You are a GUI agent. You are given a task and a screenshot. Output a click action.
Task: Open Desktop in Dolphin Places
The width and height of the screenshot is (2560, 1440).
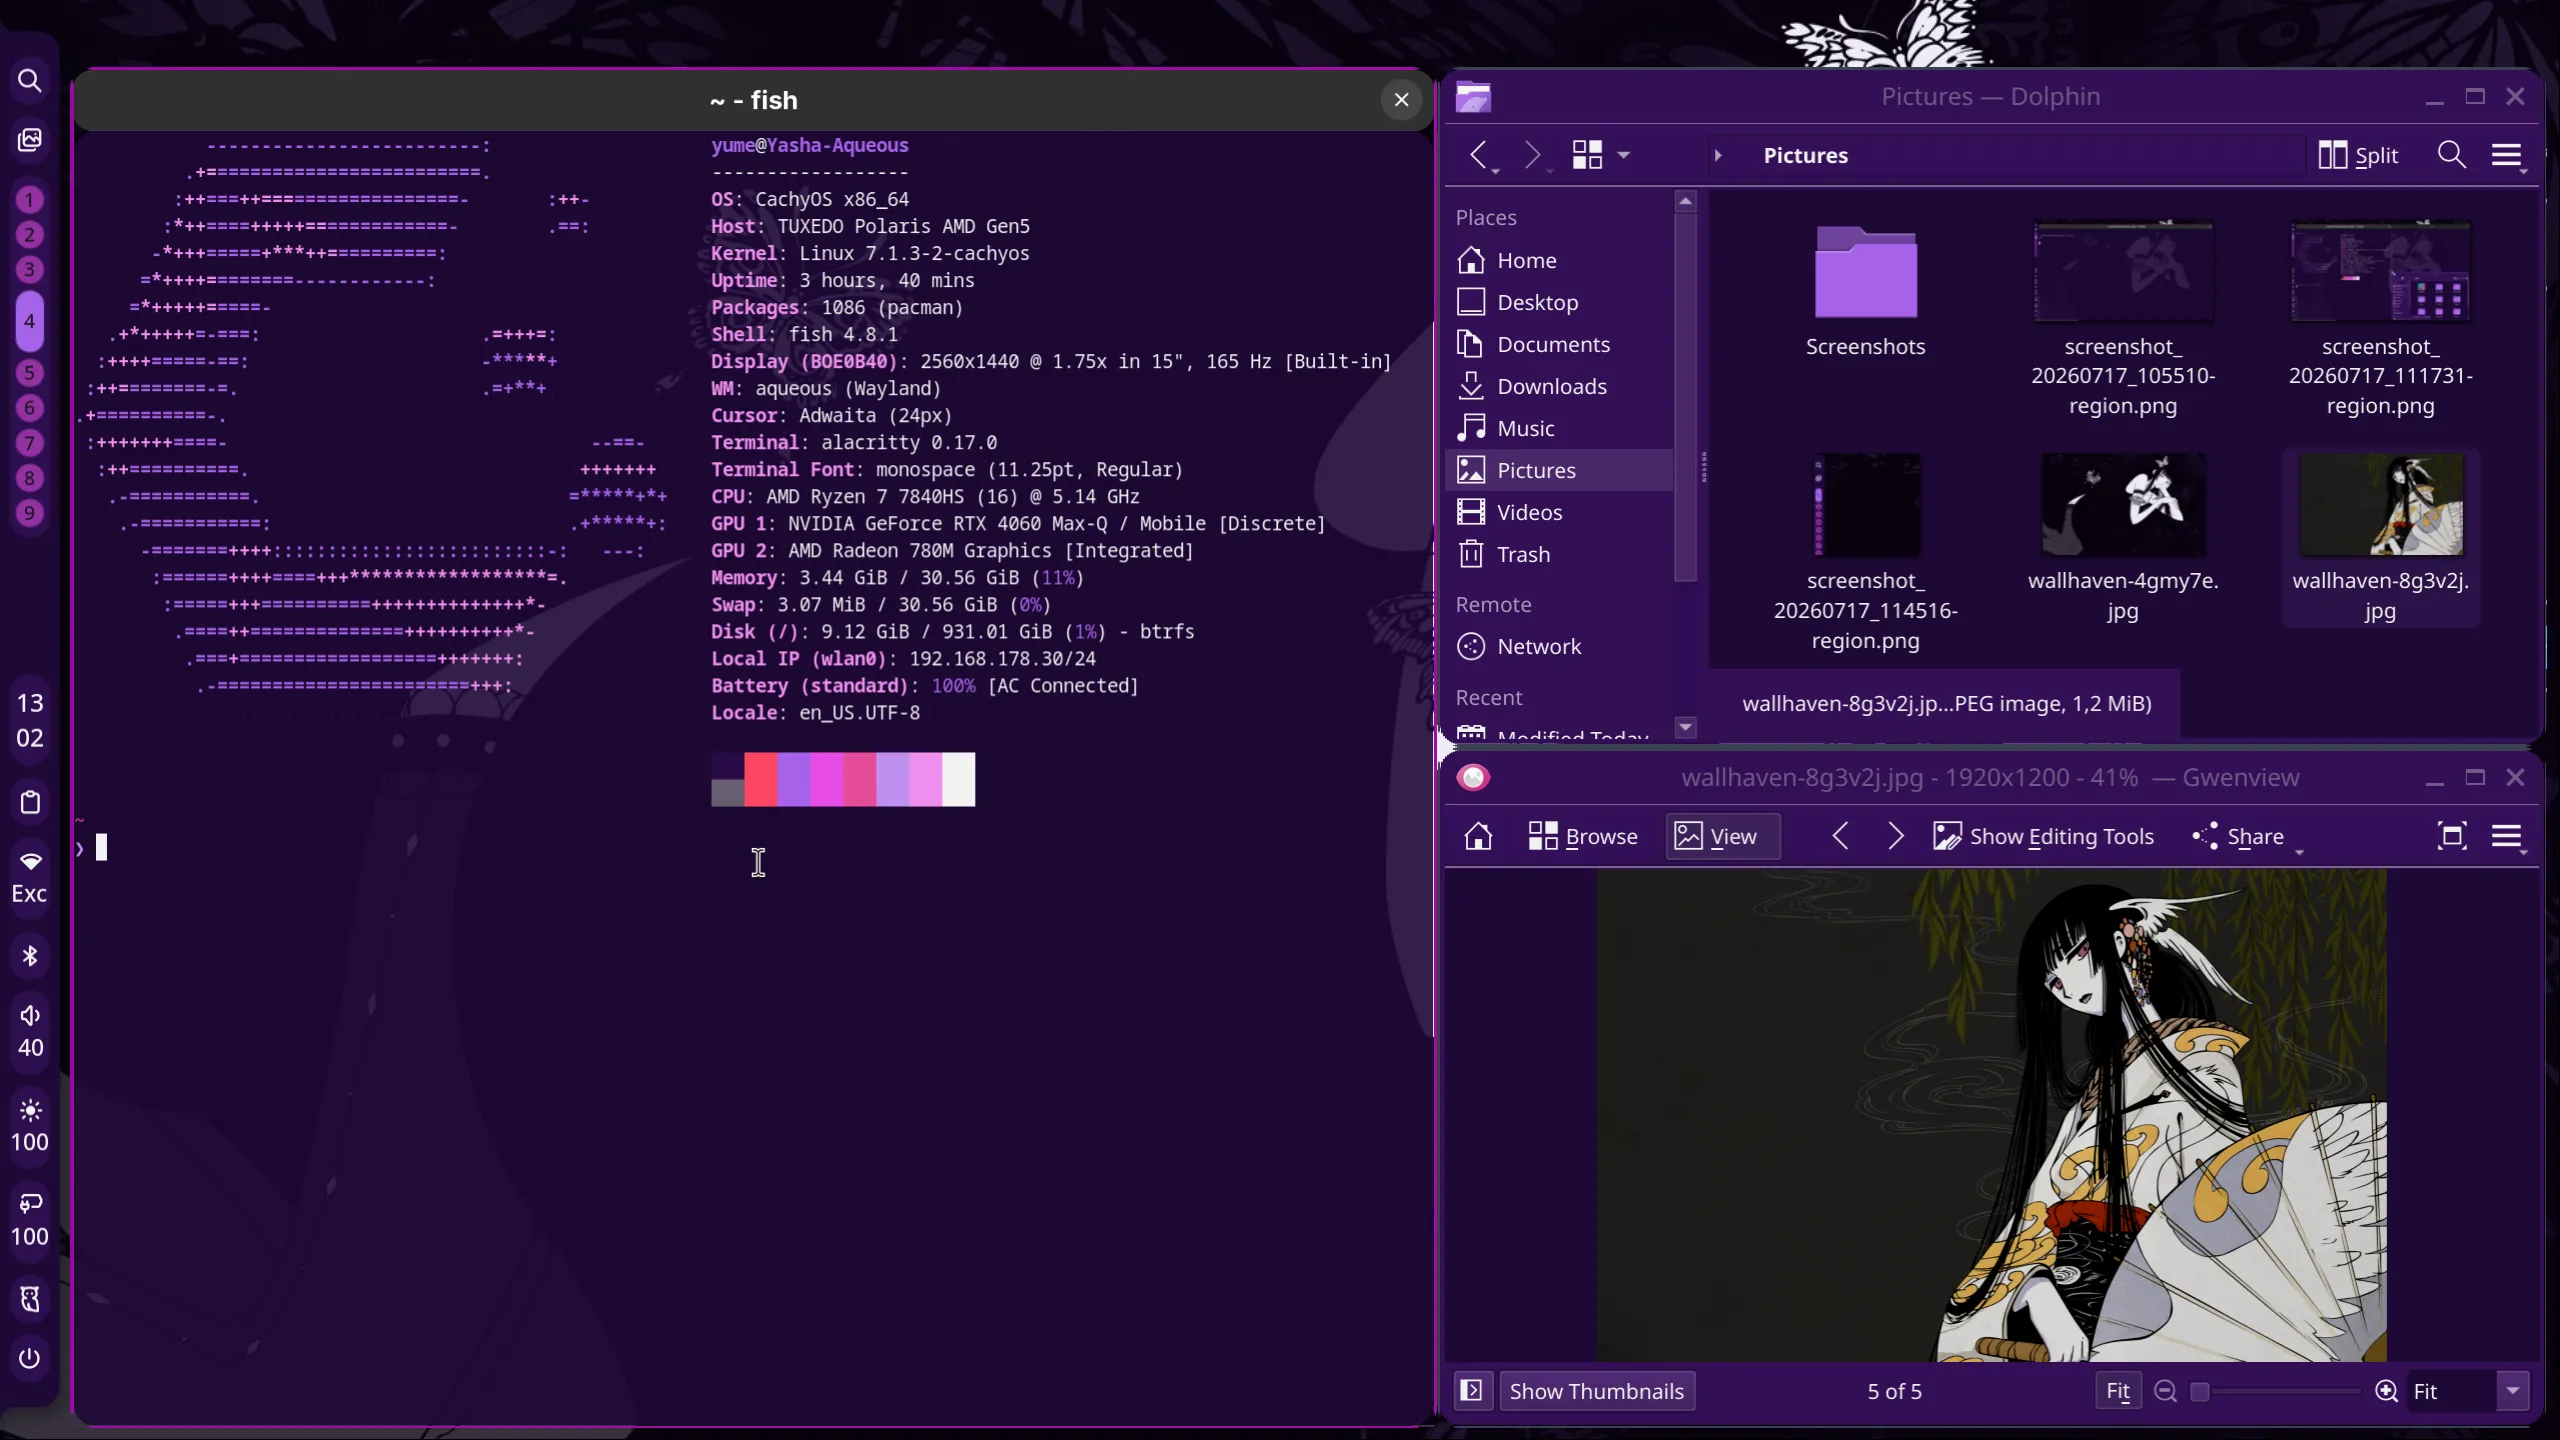(1560, 302)
